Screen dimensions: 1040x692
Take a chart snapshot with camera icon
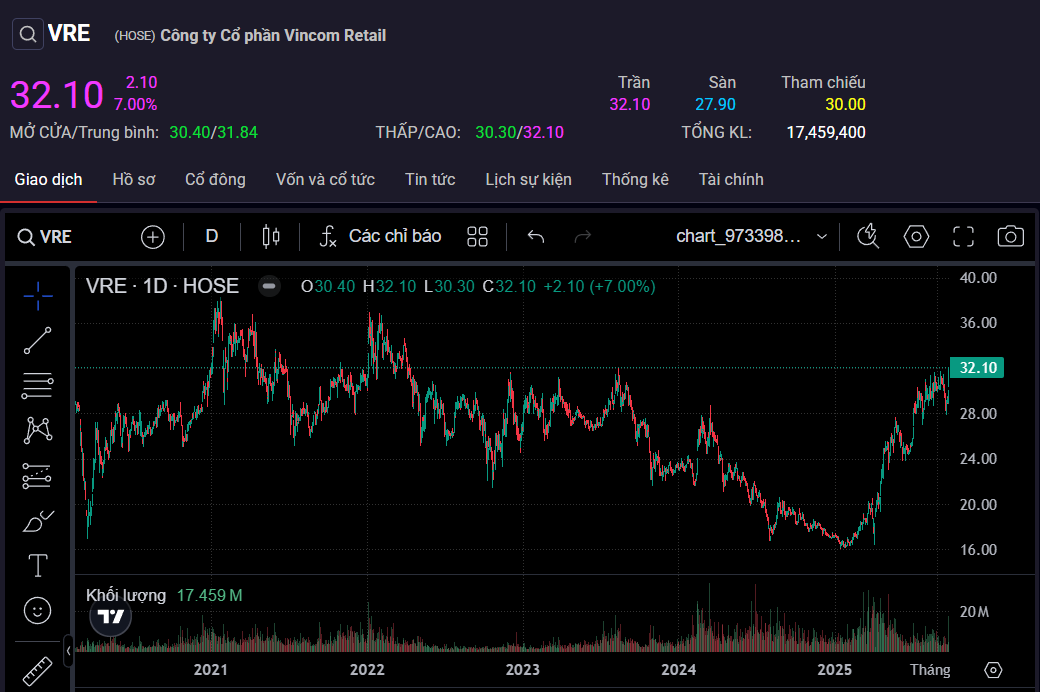[x=1010, y=236]
